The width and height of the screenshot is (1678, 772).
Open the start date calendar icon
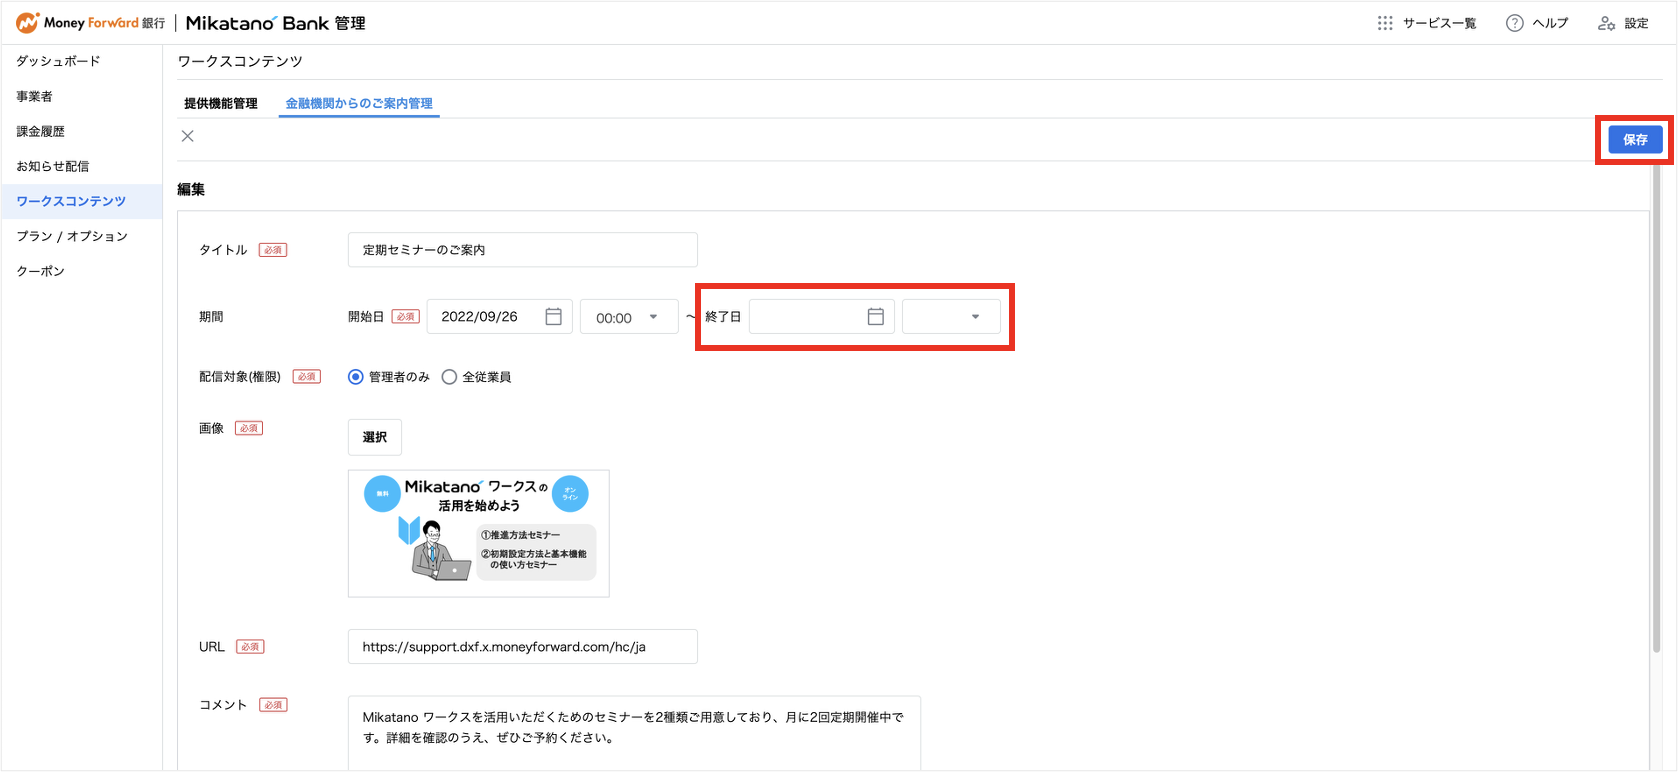point(553,316)
